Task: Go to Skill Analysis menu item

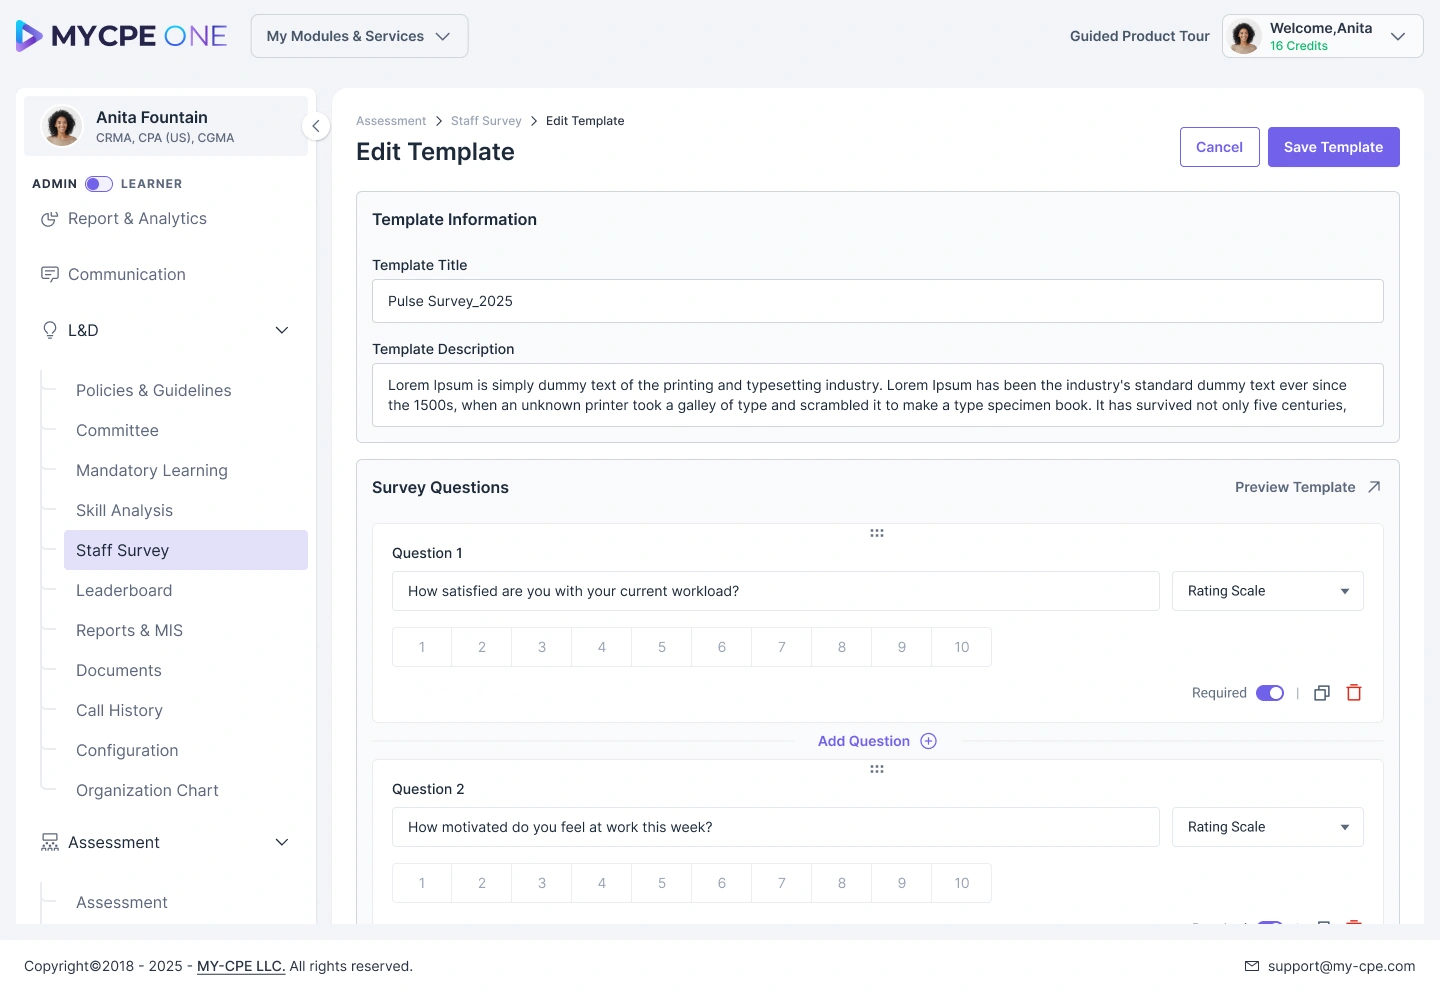Action: 124,510
